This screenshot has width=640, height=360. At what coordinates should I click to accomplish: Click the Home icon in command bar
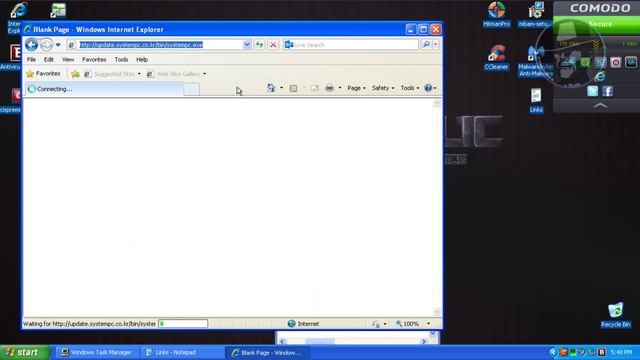point(271,88)
